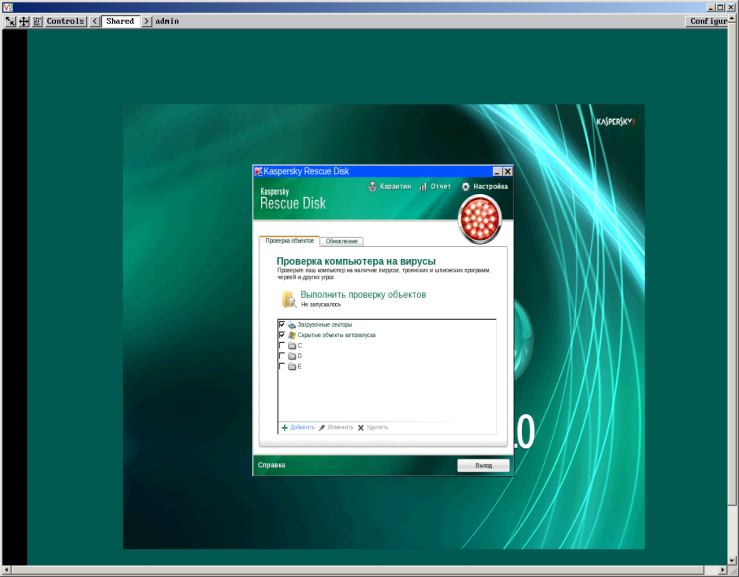Click the Ctrl-Alt-Del keys icon
739x577 pixels.
37,21
